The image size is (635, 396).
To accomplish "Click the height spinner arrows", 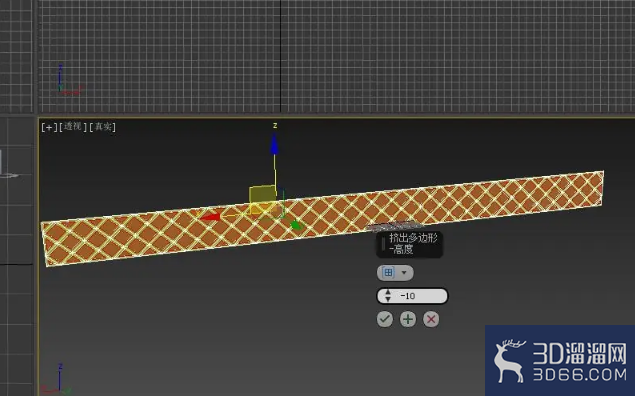I will coord(388,296).
